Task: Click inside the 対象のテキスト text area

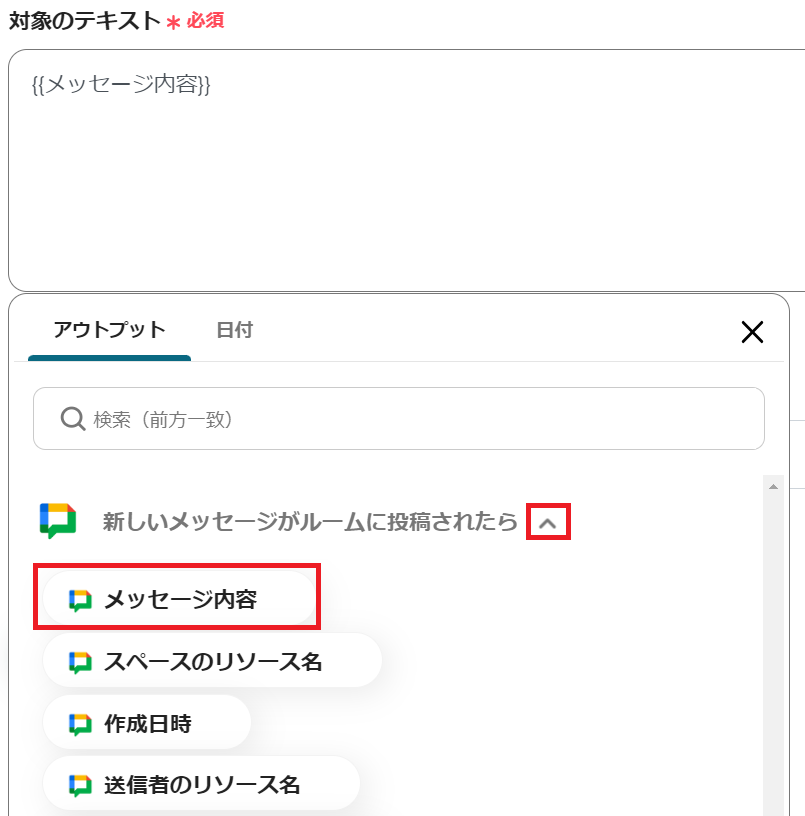Action: click(406, 171)
